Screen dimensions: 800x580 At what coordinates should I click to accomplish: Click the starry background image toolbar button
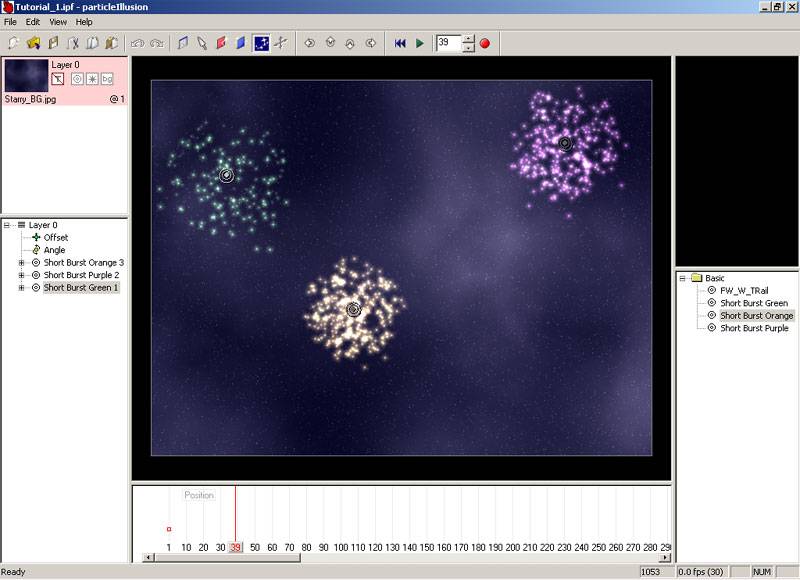[x=261, y=43]
